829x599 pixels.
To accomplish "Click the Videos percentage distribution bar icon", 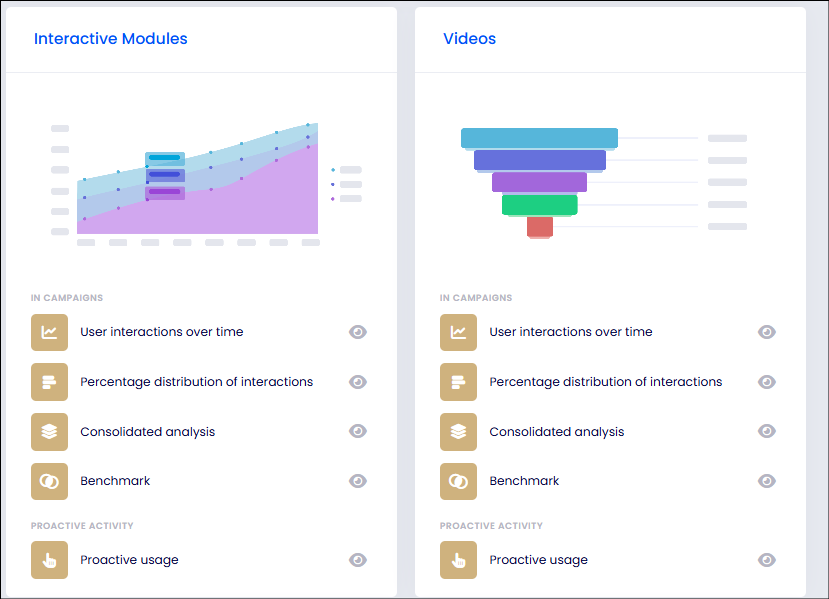I will [x=458, y=382].
